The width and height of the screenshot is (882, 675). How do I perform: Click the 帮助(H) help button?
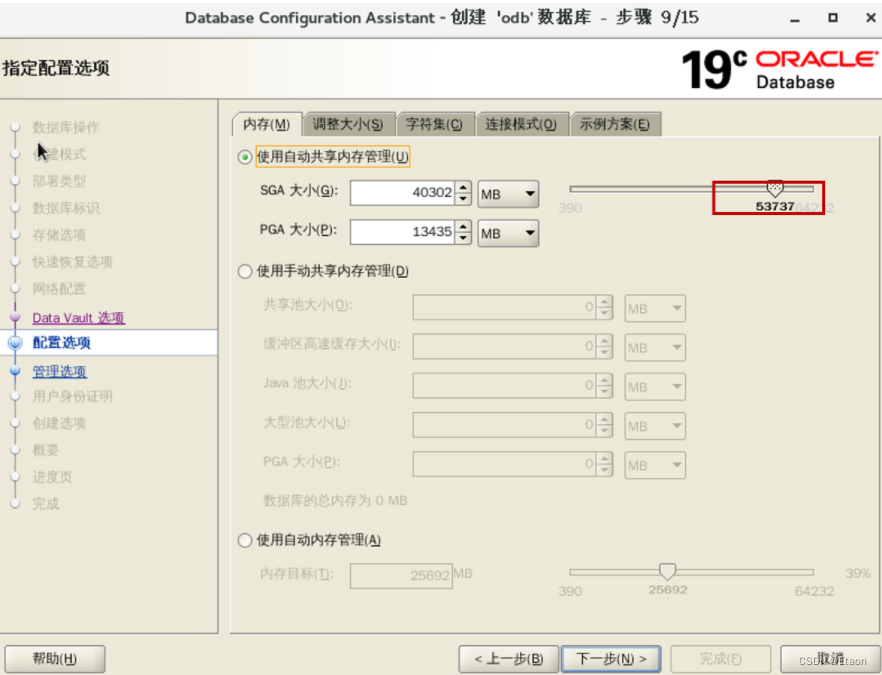(55, 659)
